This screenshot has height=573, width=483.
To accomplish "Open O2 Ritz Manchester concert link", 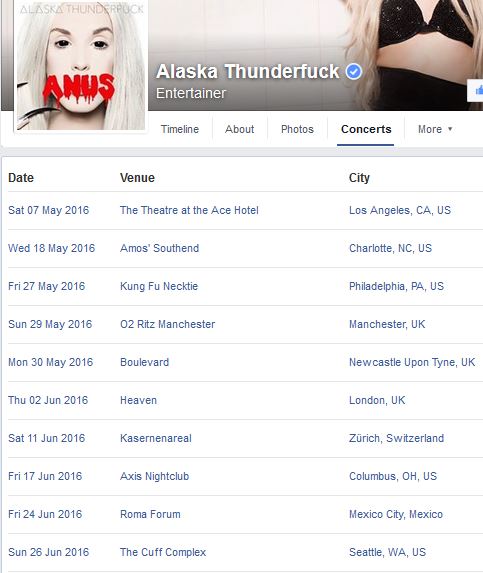I will 168,324.
